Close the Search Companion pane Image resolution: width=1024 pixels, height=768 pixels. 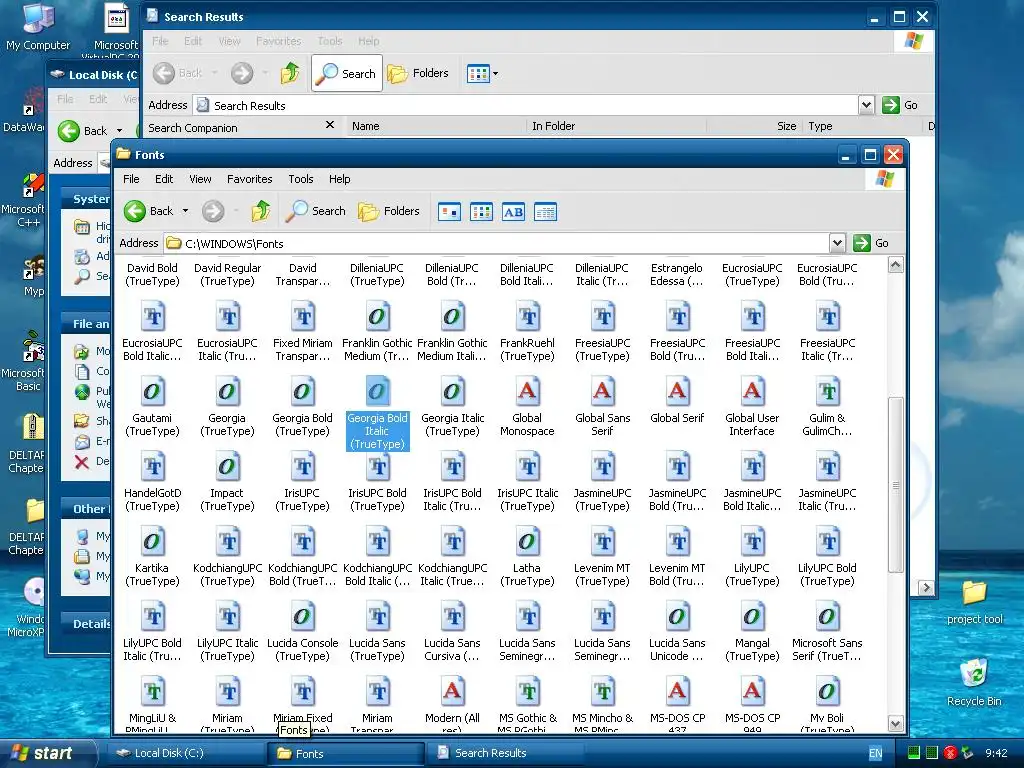click(330, 125)
